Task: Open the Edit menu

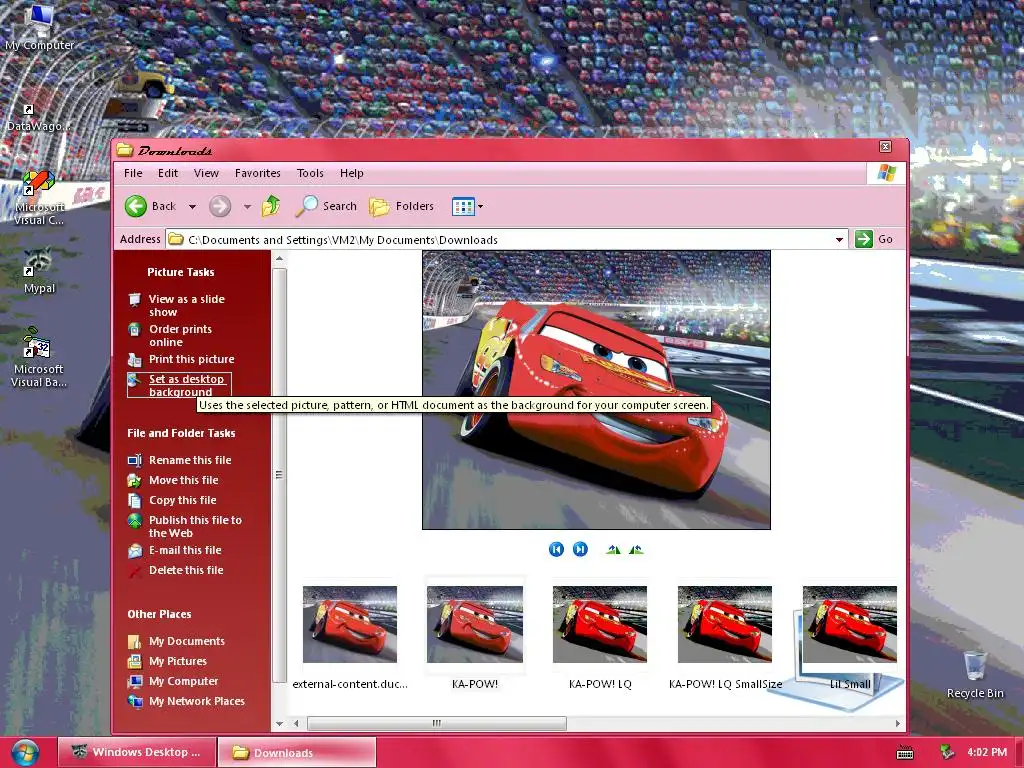Action: (x=168, y=173)
